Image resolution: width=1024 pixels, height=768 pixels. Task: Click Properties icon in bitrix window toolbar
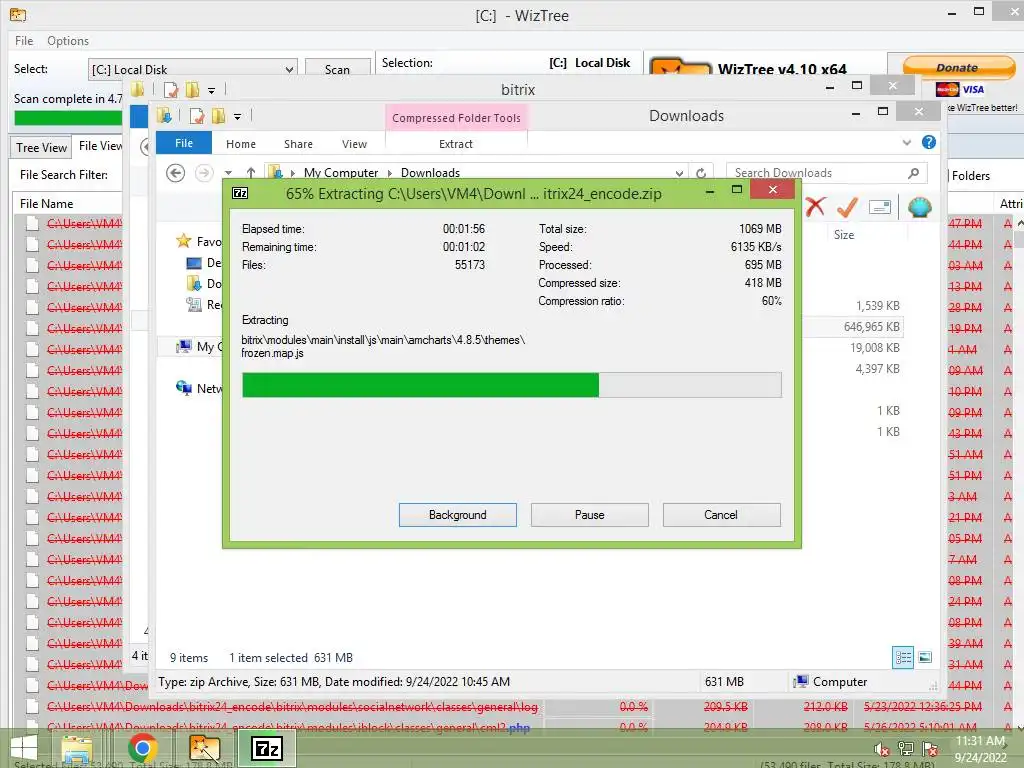click(x=171, y=89)
